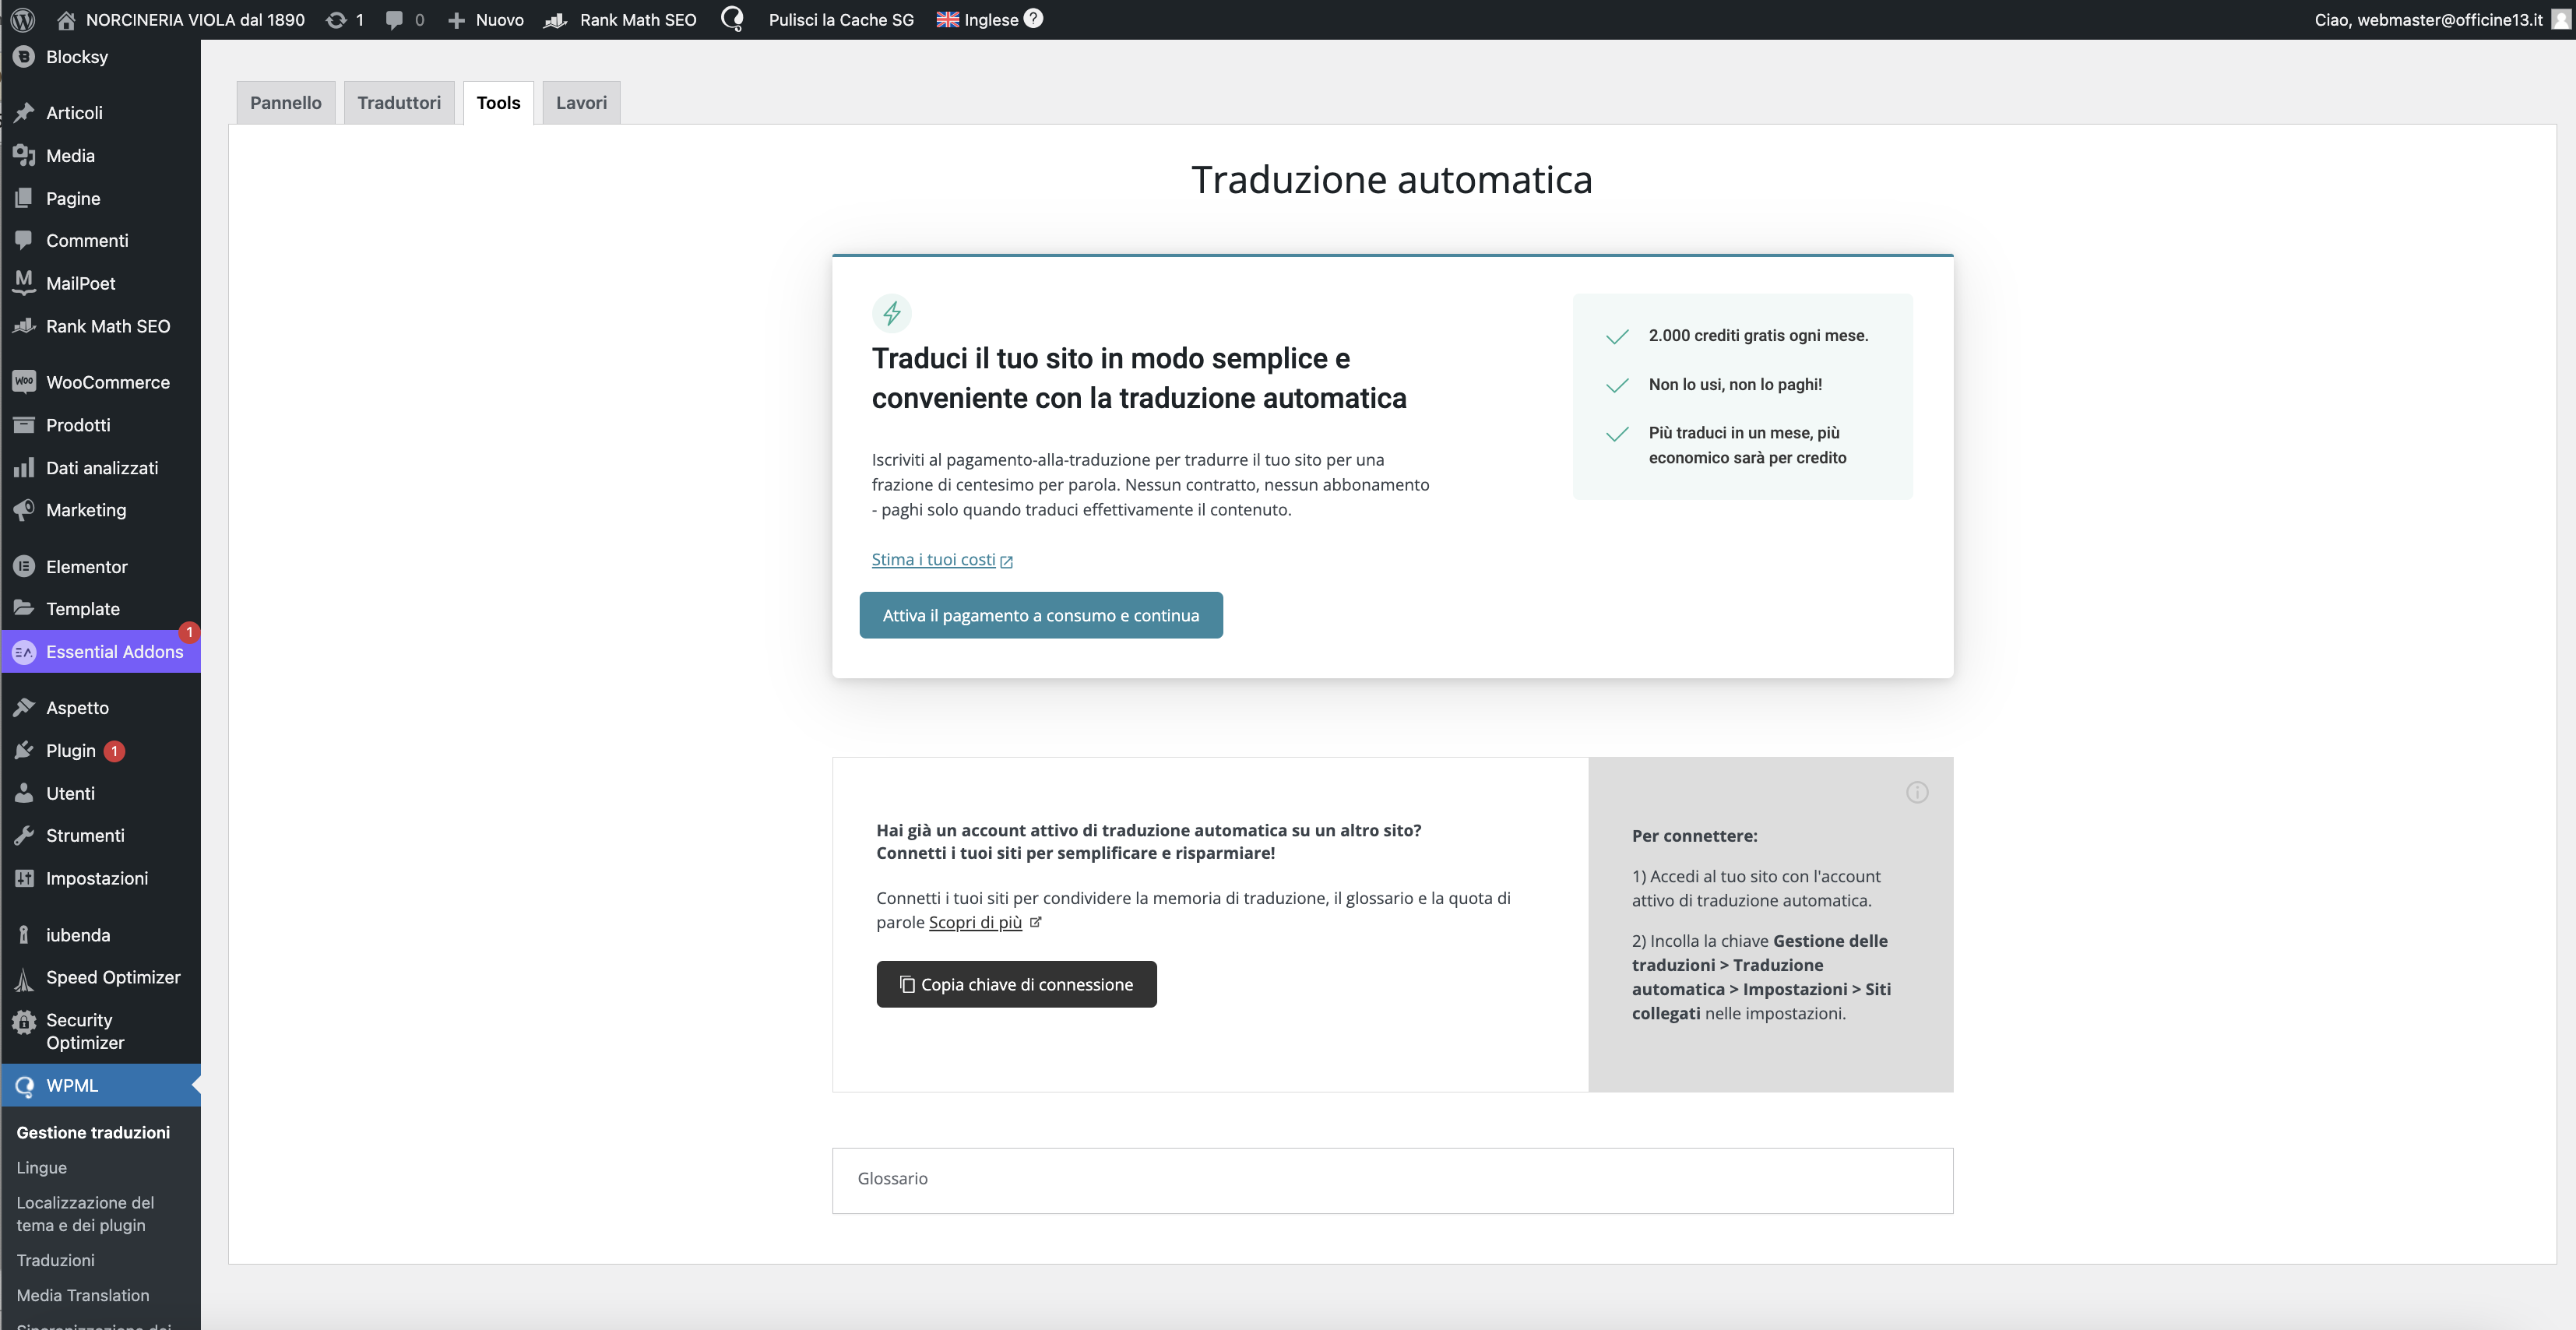Screen dimensions: 2576x1330
Task: Click the Blocksy sidebar icon
Action: coord(24,57)
